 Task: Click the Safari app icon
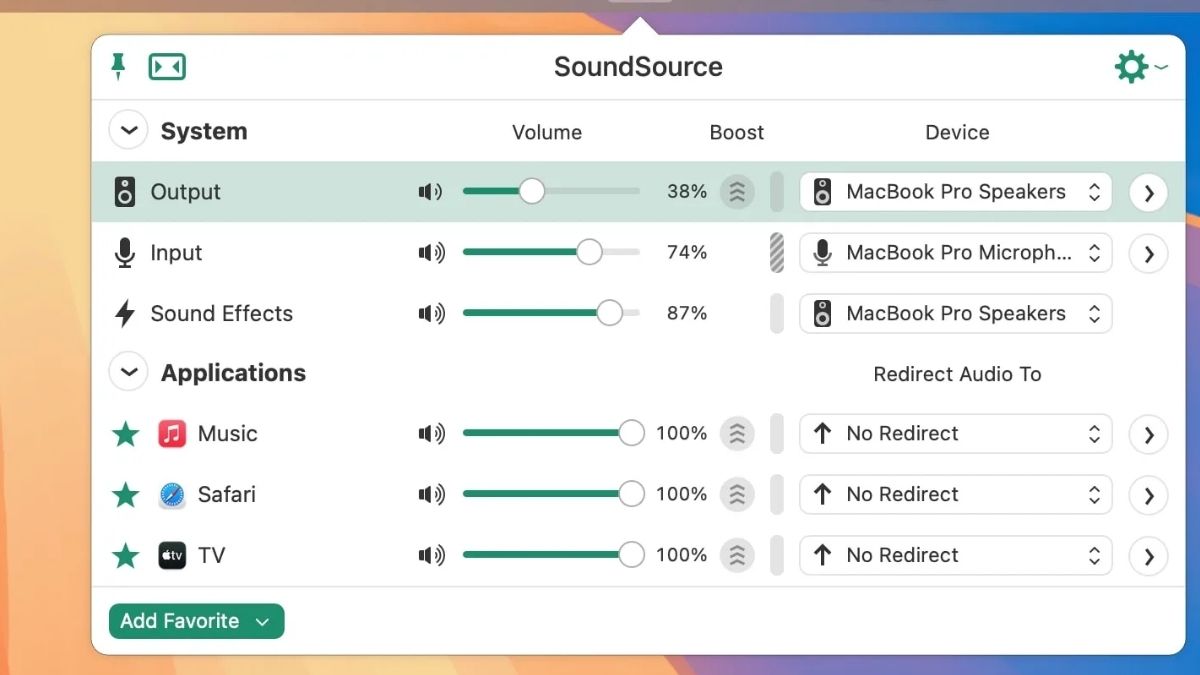[x=172, y=495]
